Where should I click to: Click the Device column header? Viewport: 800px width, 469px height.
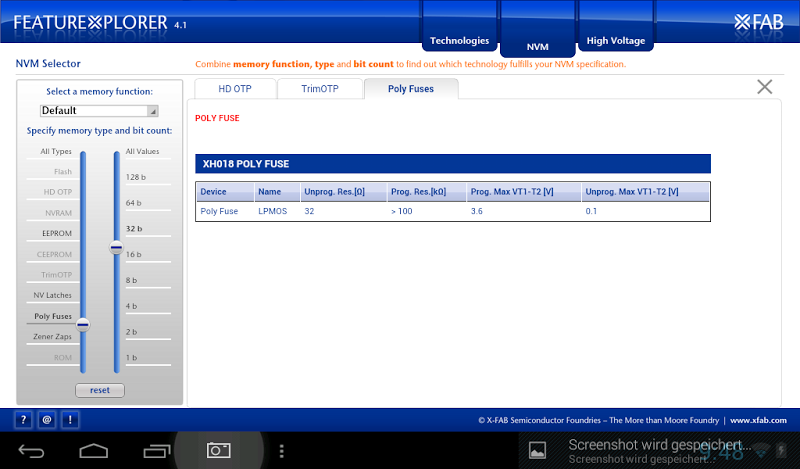(x=225, y=192)
